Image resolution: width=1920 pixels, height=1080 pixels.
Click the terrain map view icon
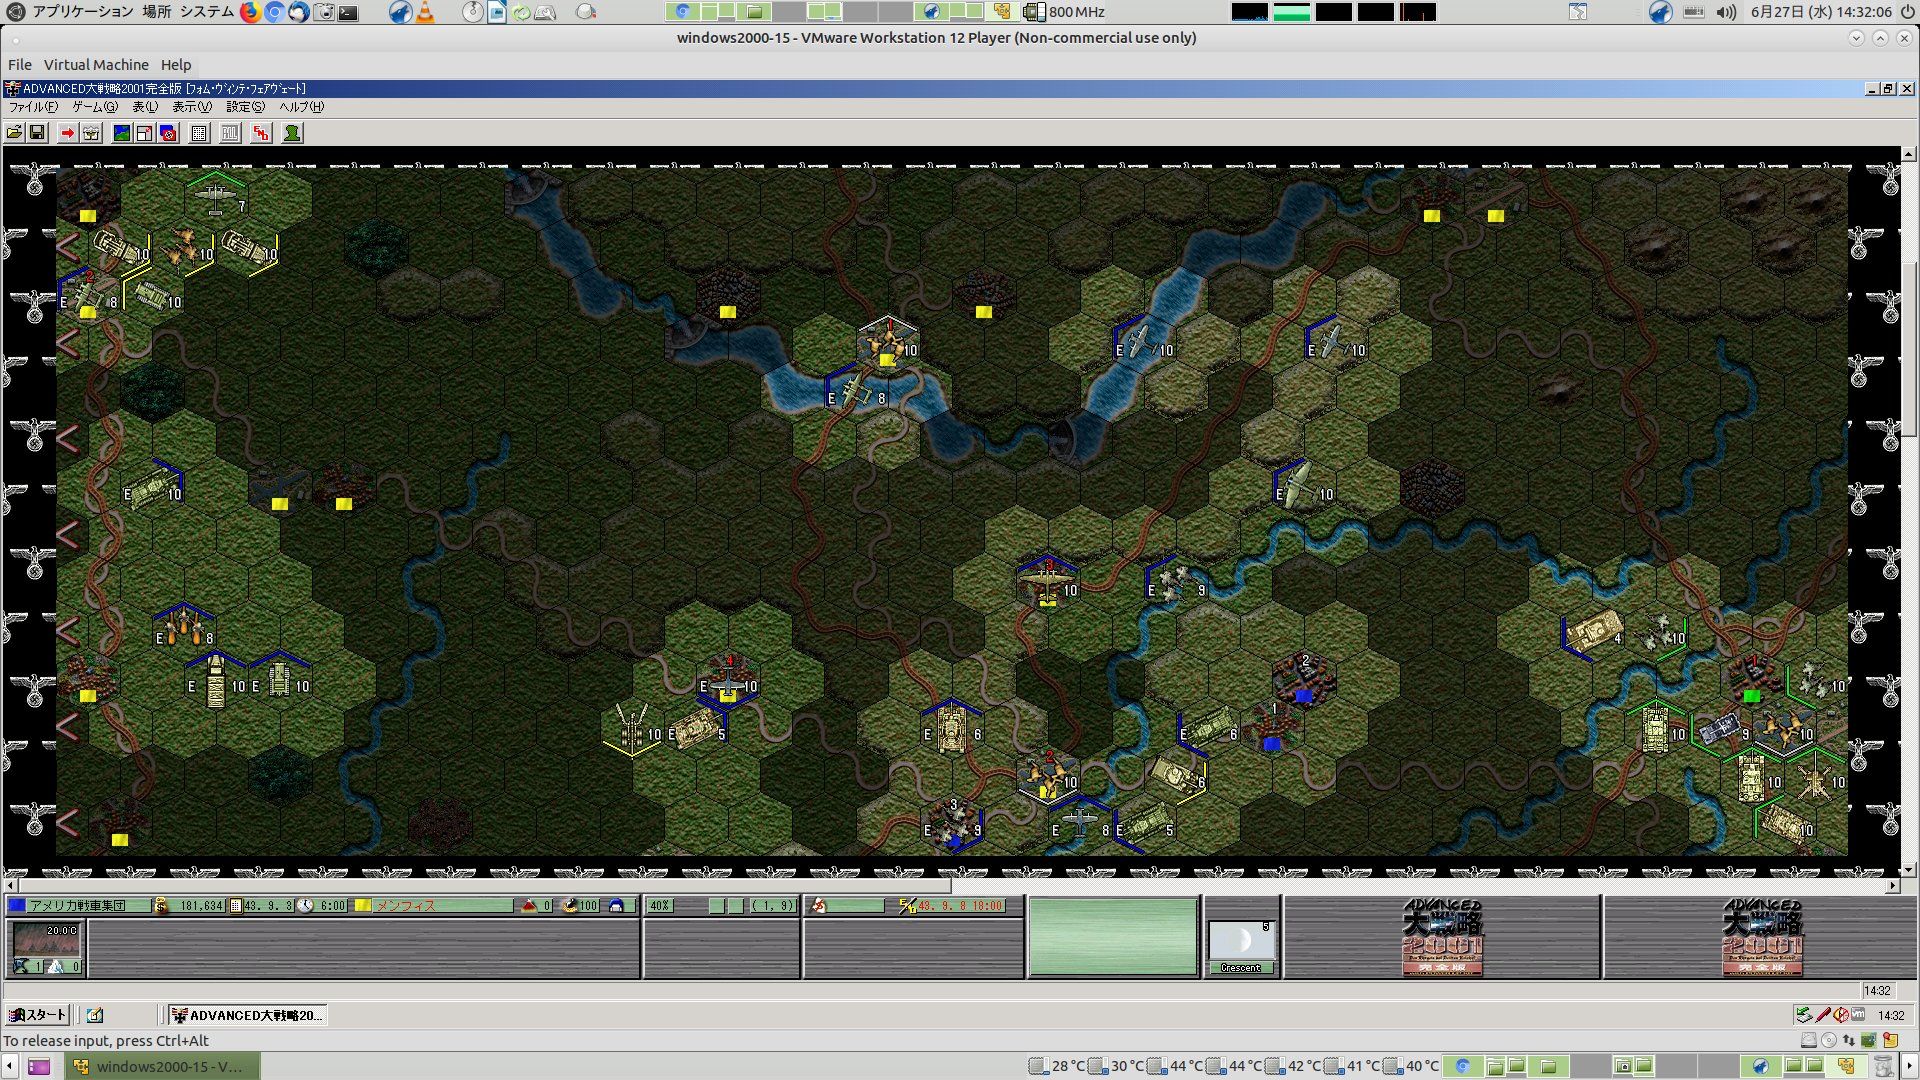pyautogui.click(x=121, y=133)
